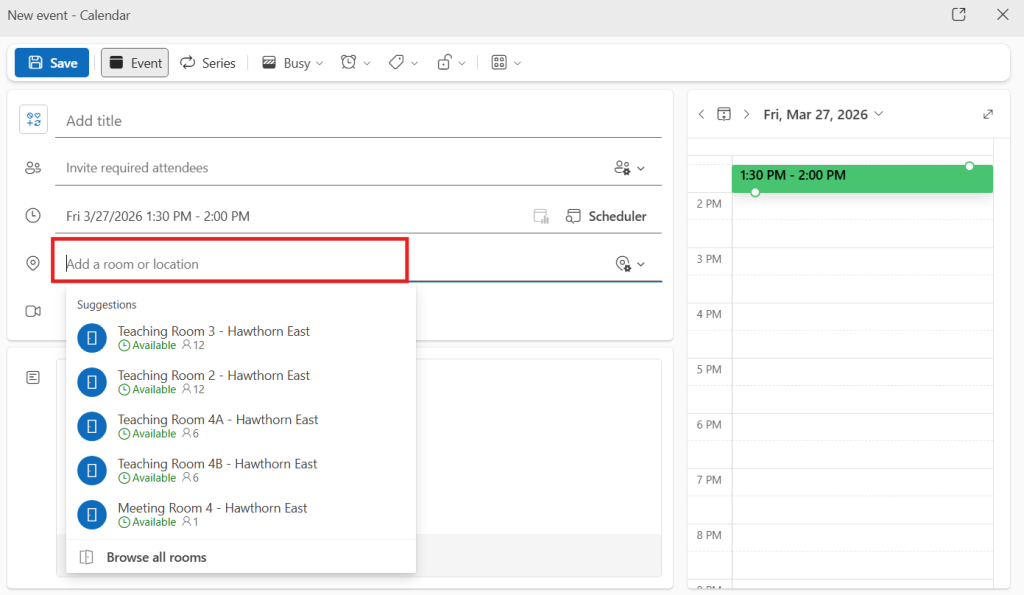Open location settings dropdown at right

(630, 264)
